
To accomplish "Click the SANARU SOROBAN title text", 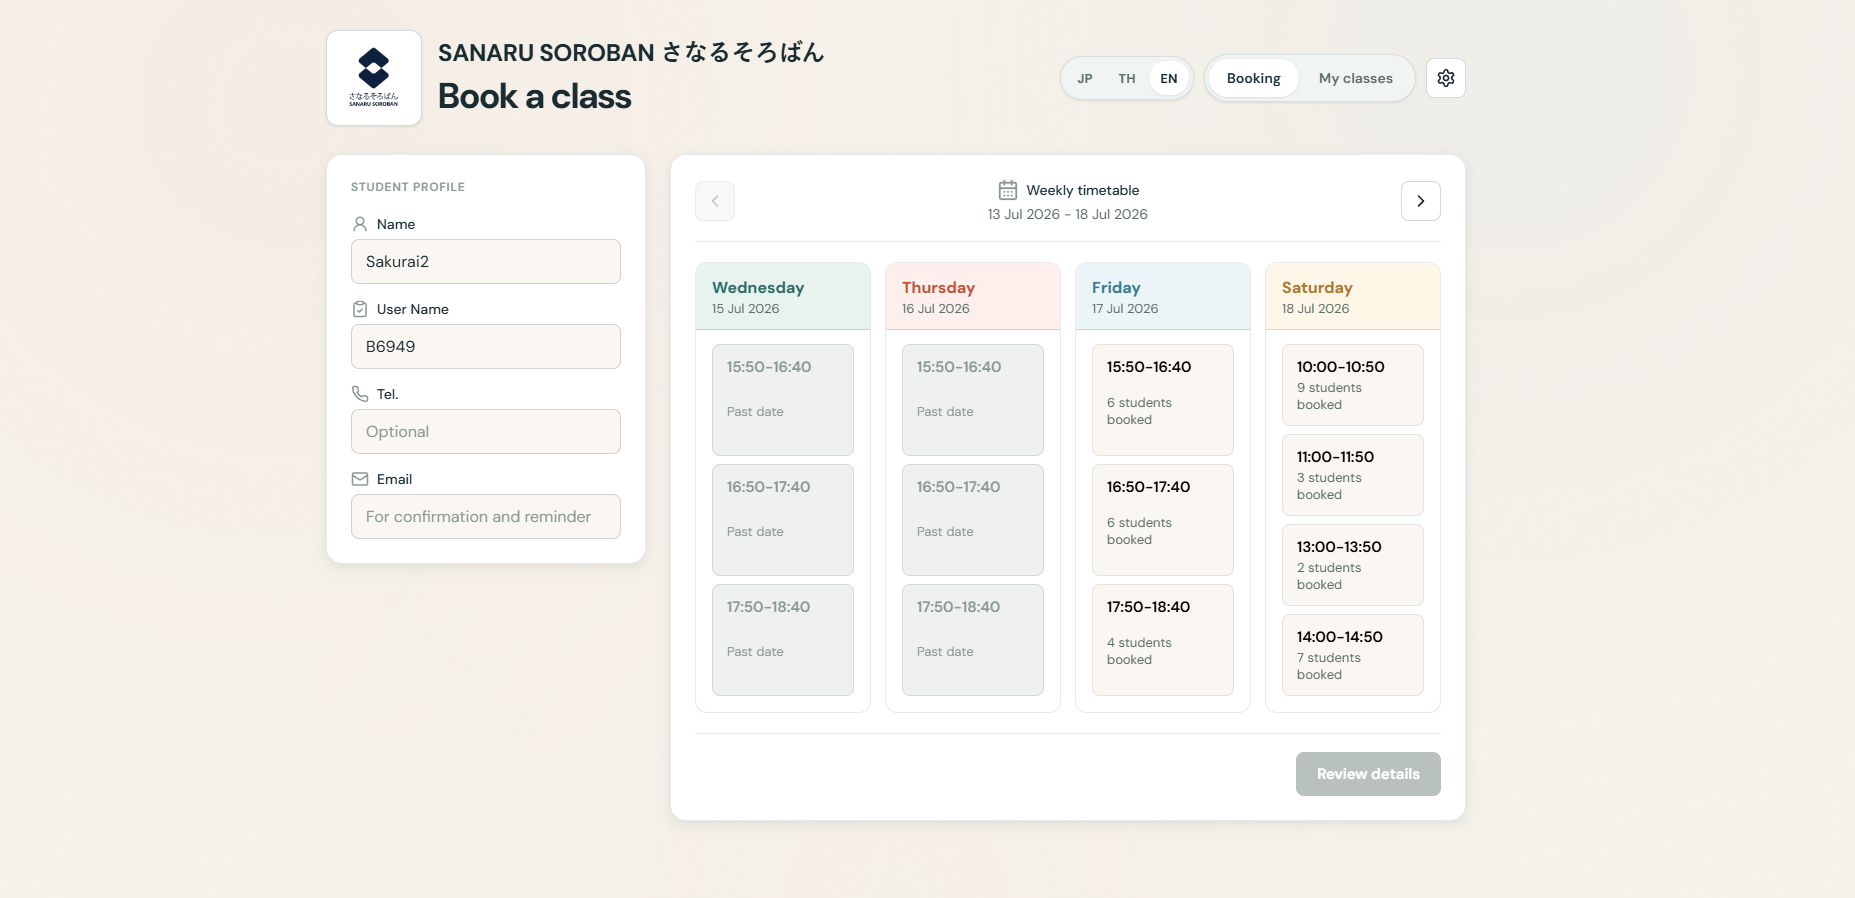I will tap(631, 52).
